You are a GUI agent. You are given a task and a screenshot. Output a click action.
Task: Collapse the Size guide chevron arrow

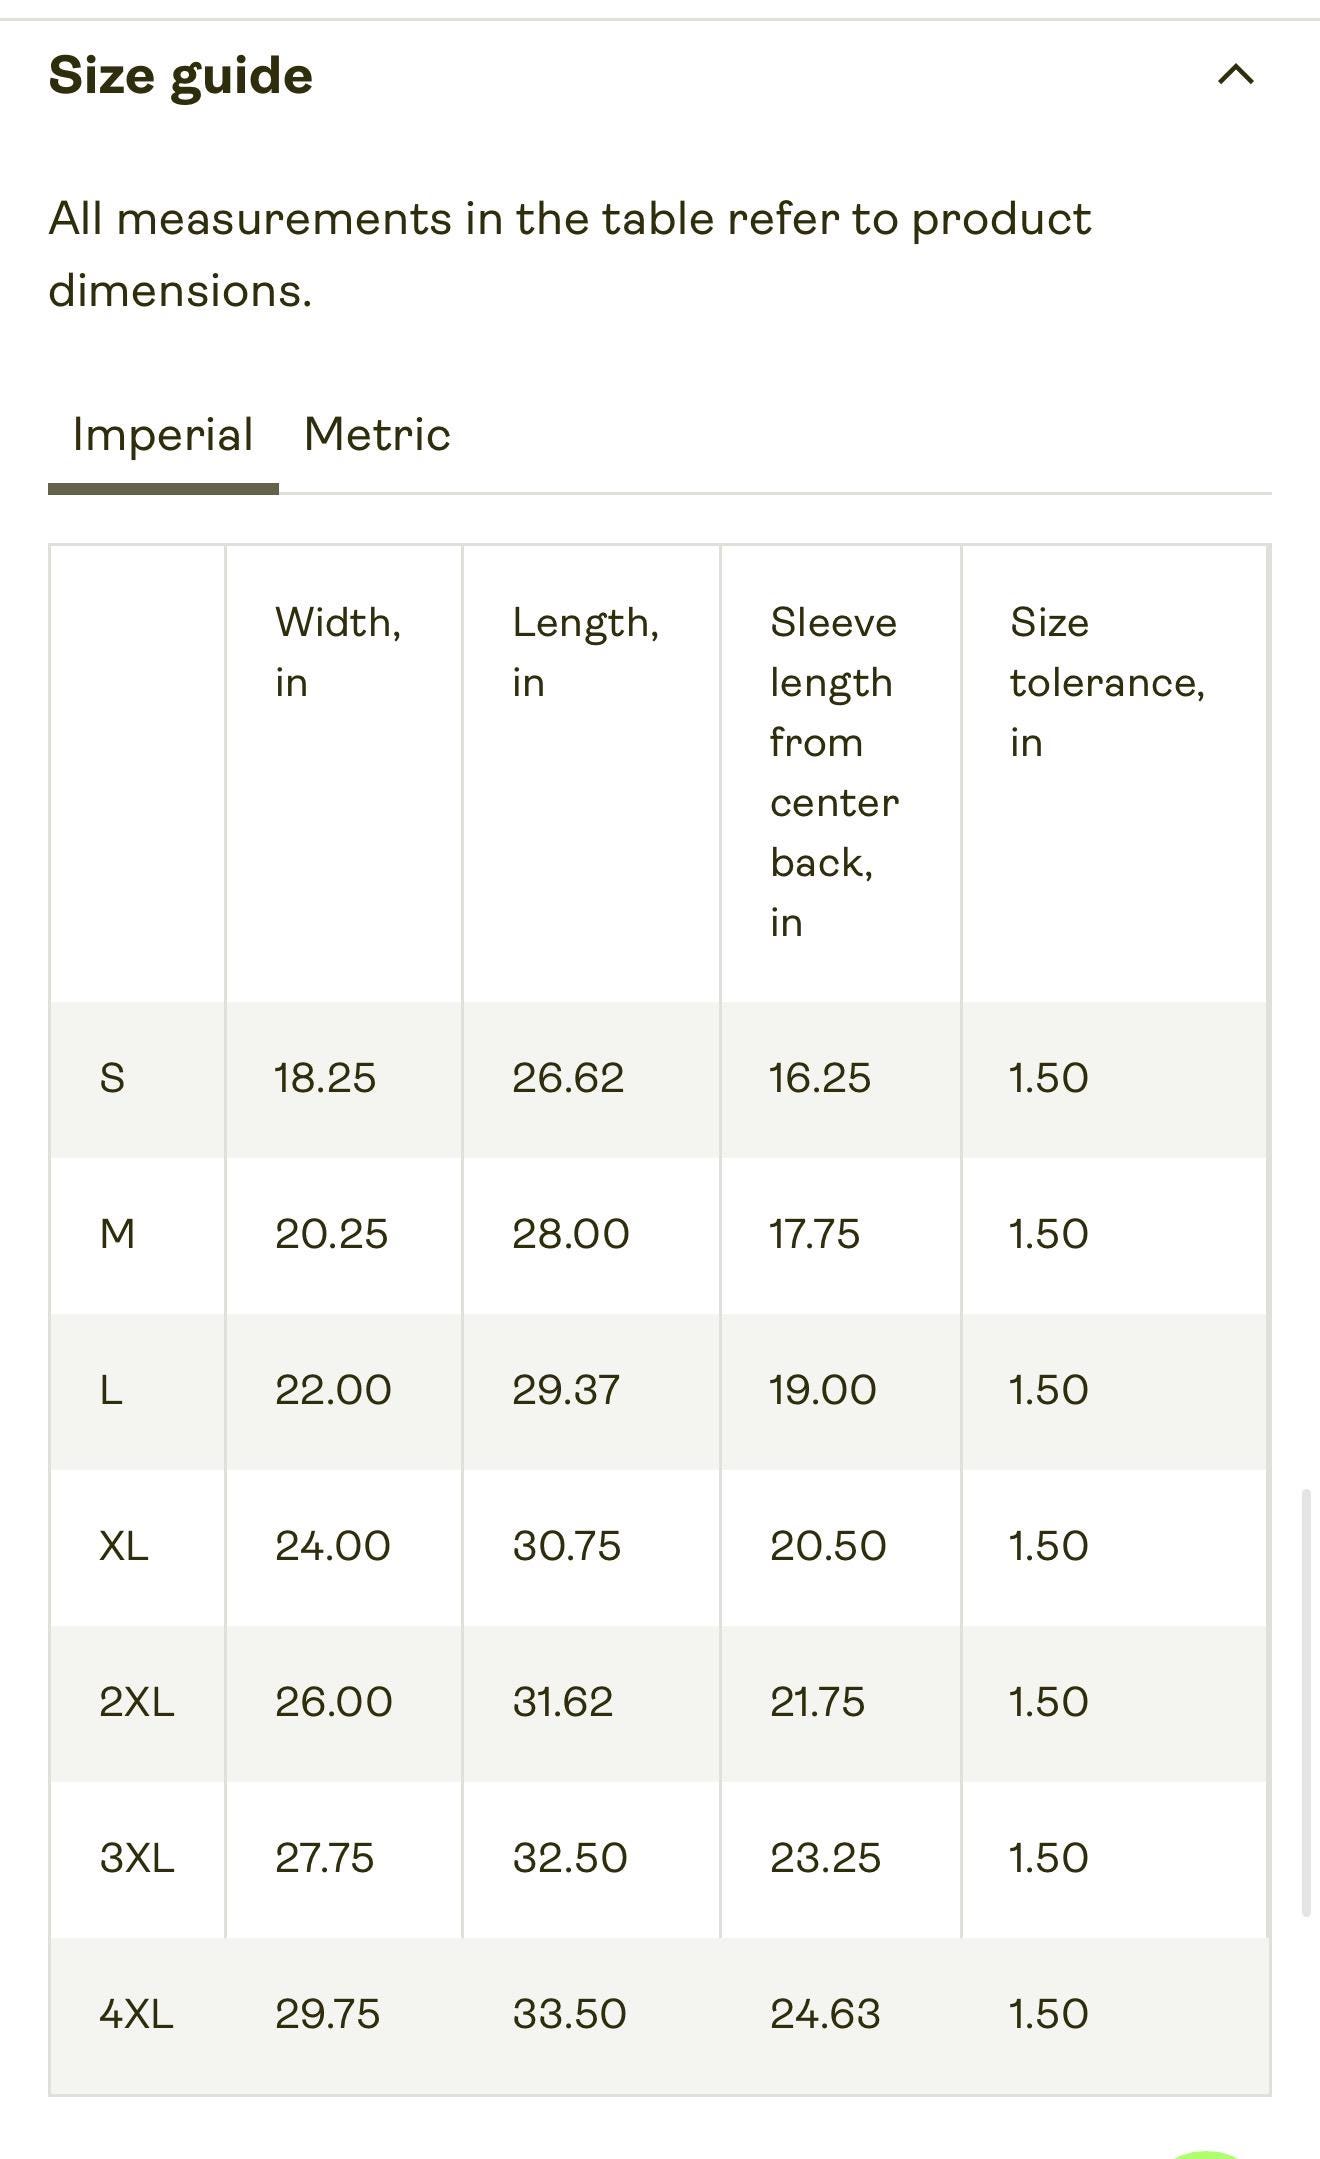[1236, 74]
